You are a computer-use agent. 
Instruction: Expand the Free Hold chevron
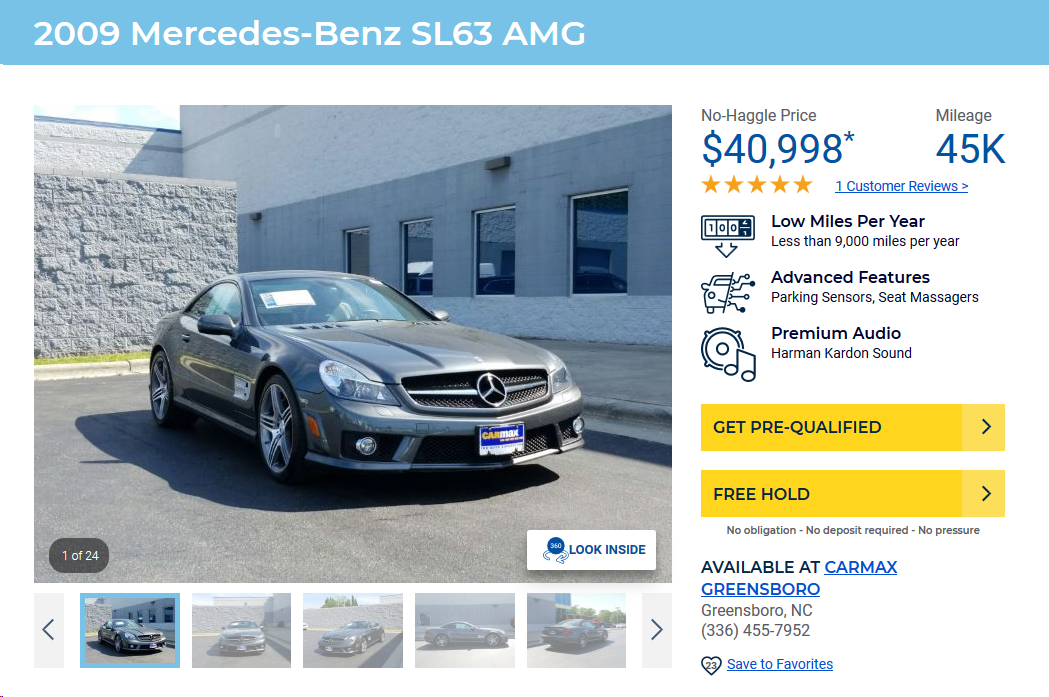(x=985, y=494)
